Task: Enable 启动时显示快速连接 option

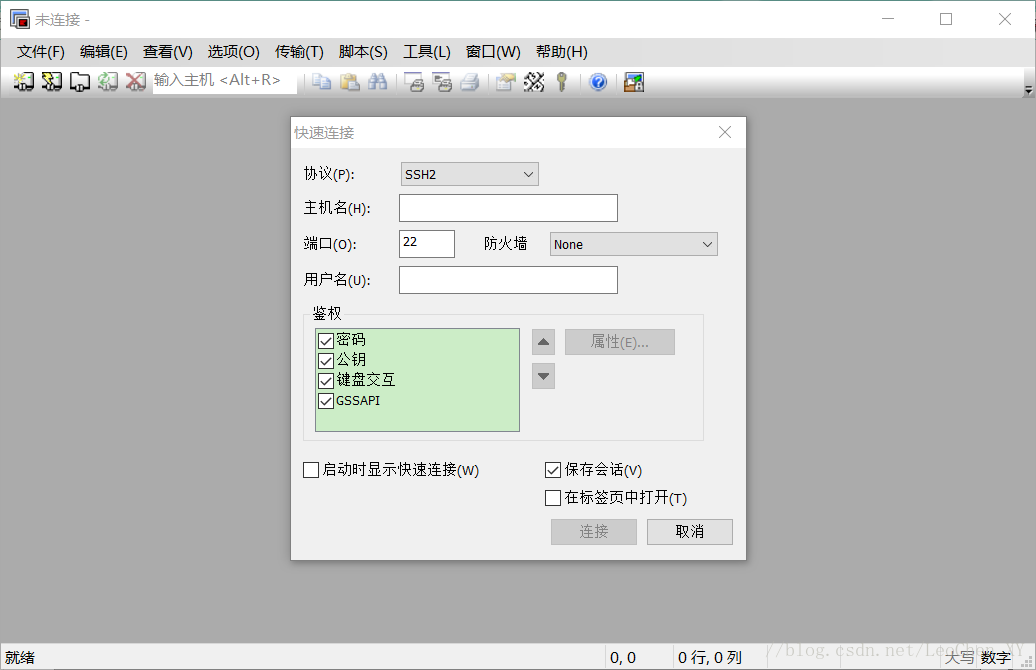Action: [x=311, y=470]
